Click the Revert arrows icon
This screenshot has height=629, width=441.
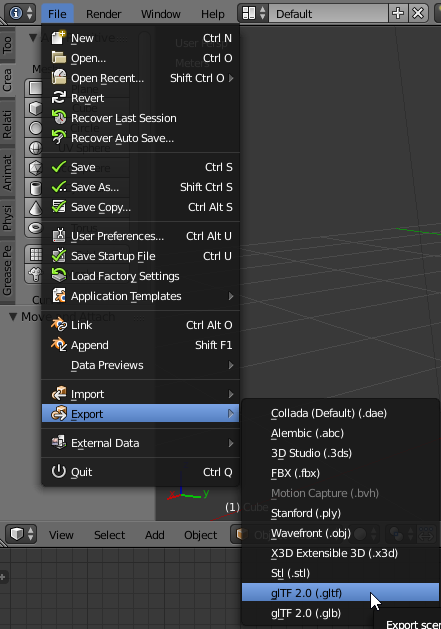click(59, 97)
